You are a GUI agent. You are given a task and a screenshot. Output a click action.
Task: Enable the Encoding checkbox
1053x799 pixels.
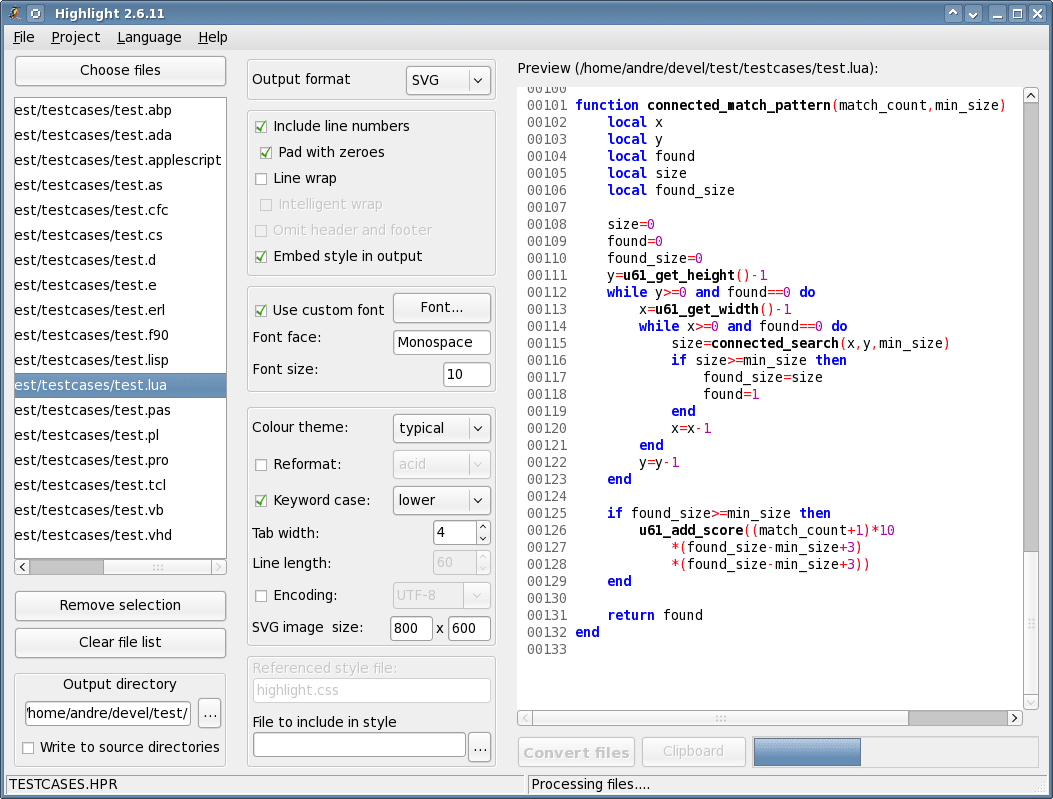(x=261, y=596)
